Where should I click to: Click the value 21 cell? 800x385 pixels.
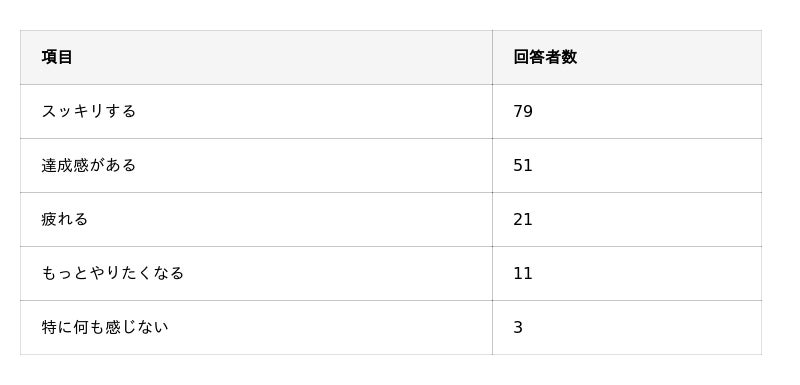coord(627,219)
